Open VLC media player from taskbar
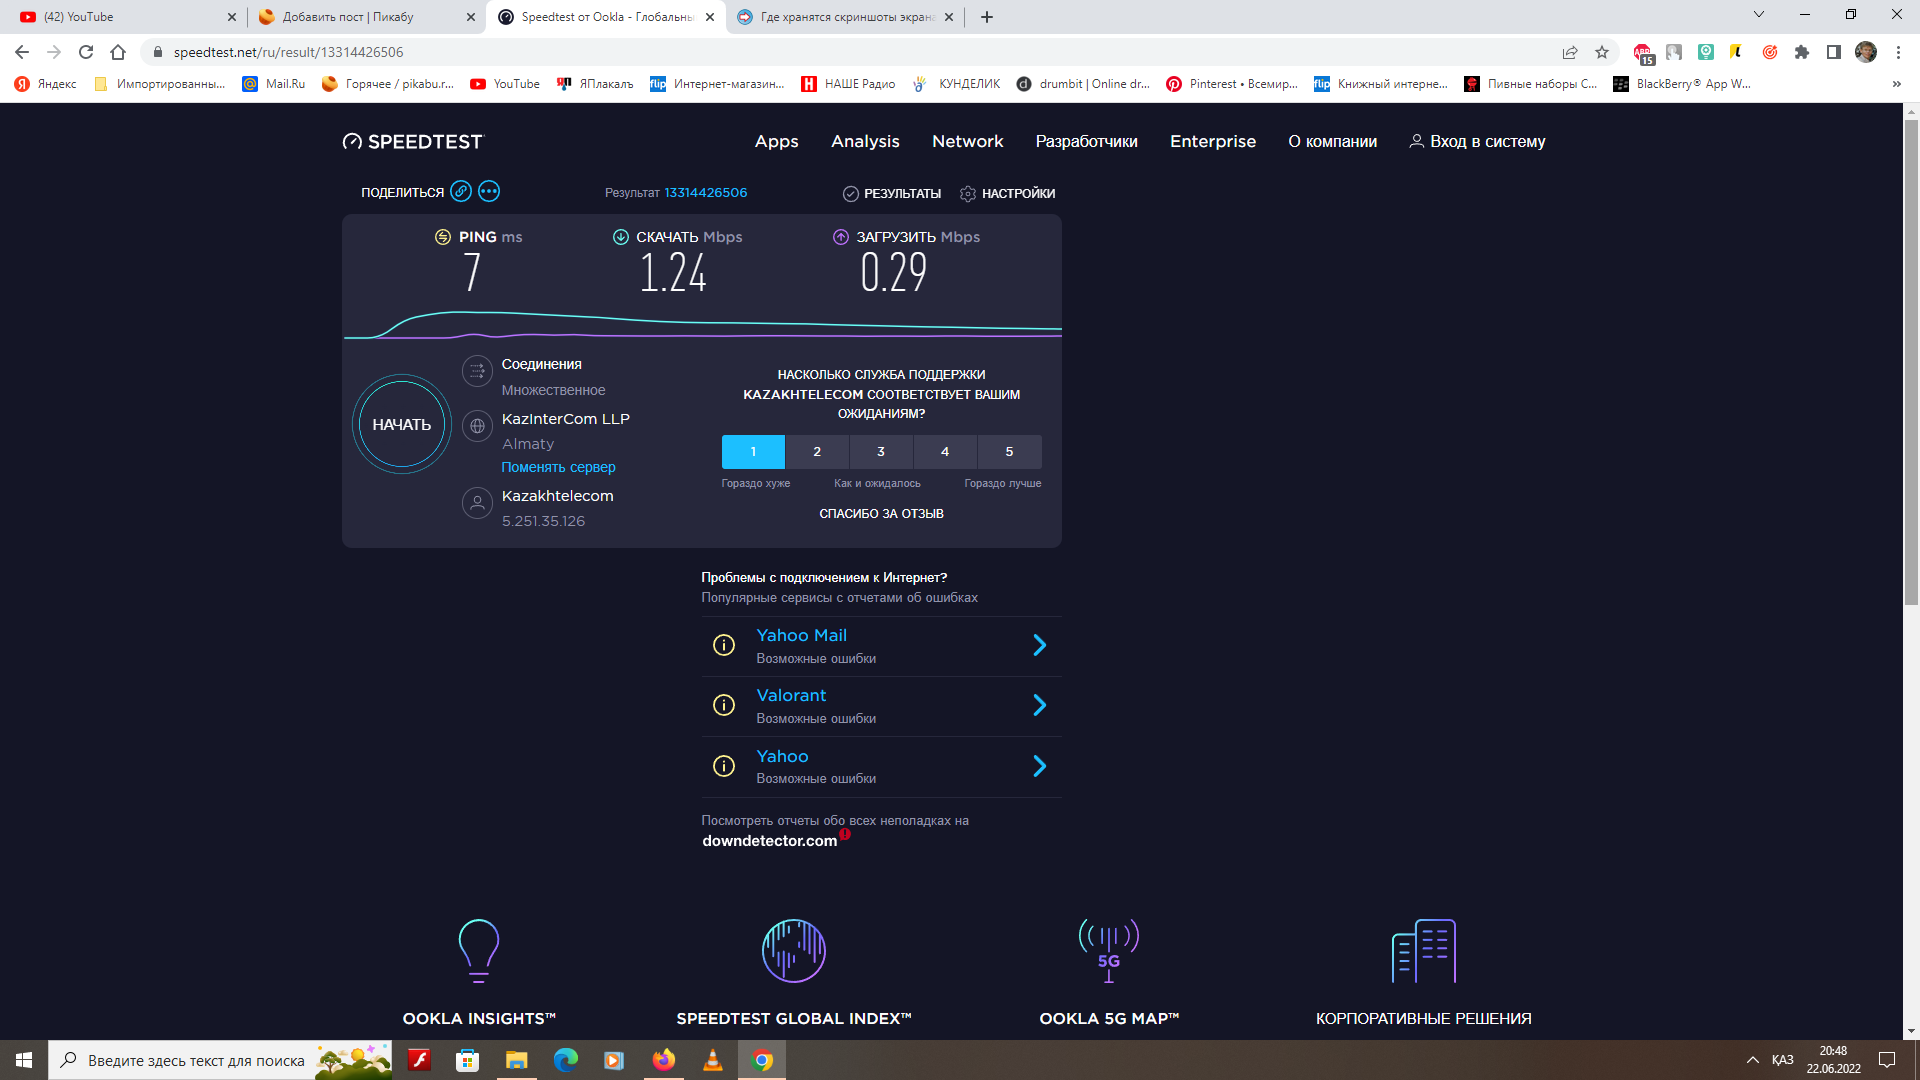The width and height of the screenshot is (1920, 1080). [713, 1060]
